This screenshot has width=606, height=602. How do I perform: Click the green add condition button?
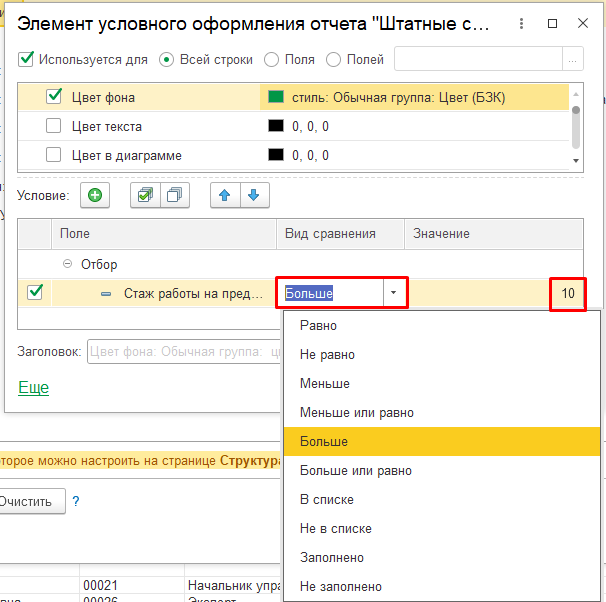pos(95,196)
